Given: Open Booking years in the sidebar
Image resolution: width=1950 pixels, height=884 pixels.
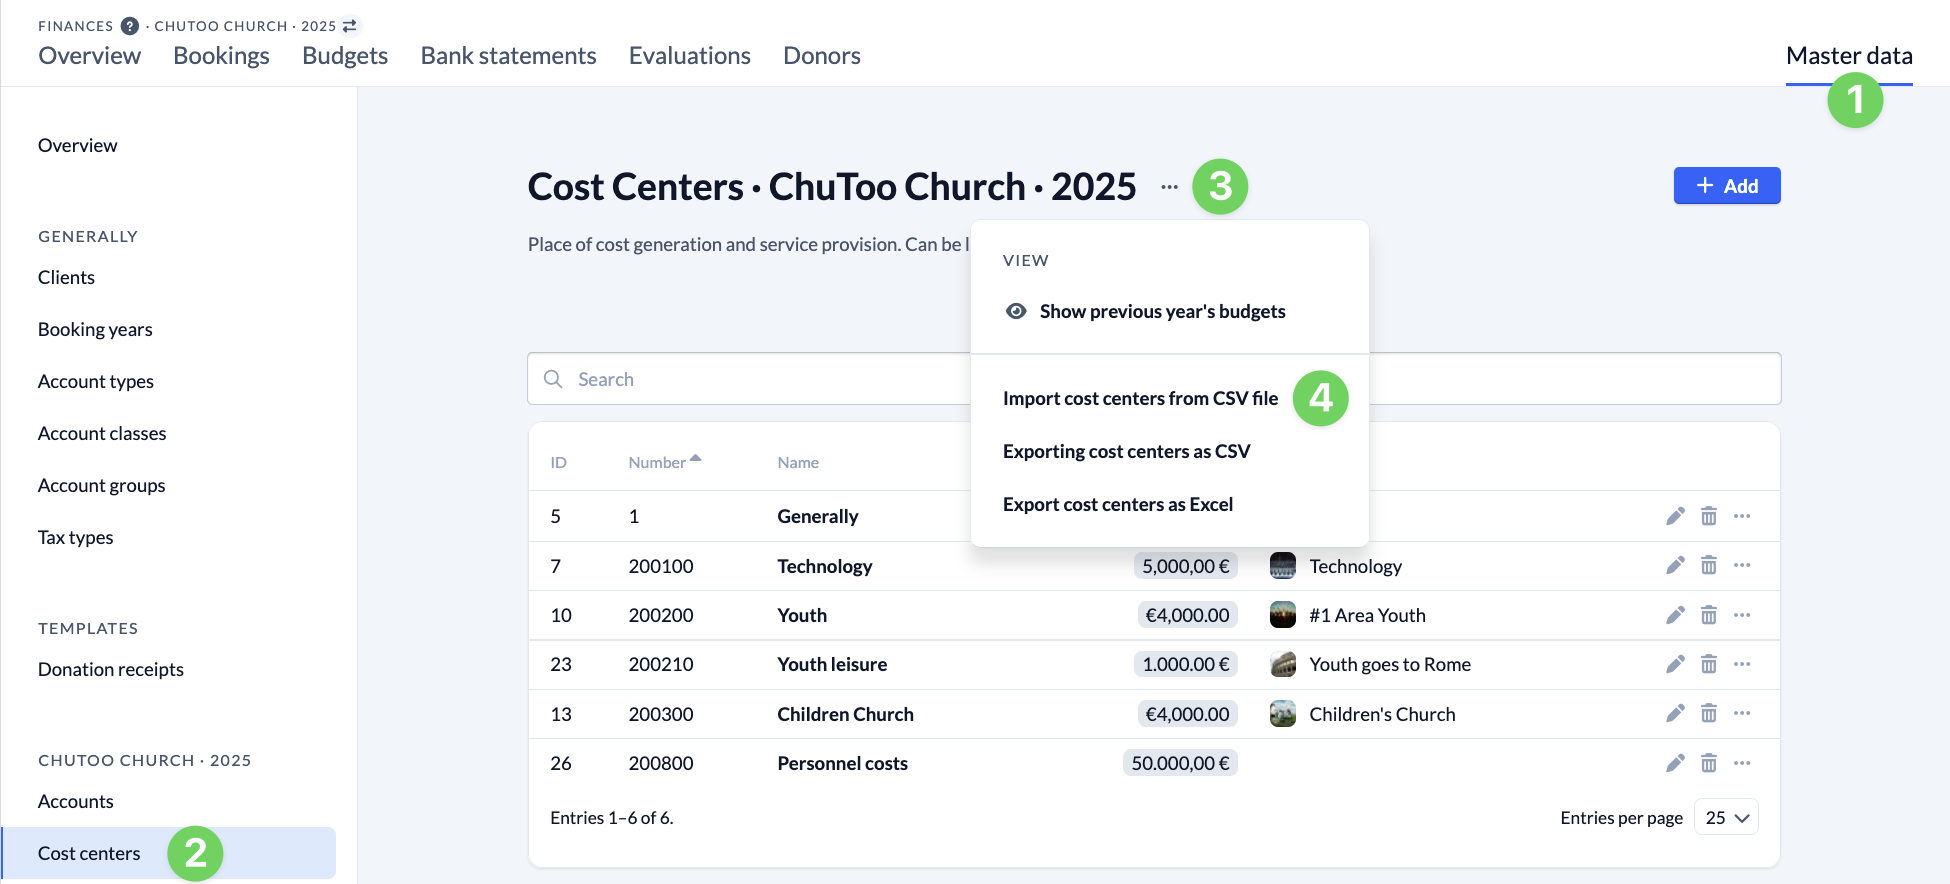Looking at the screenshot, I should [95, 329].
